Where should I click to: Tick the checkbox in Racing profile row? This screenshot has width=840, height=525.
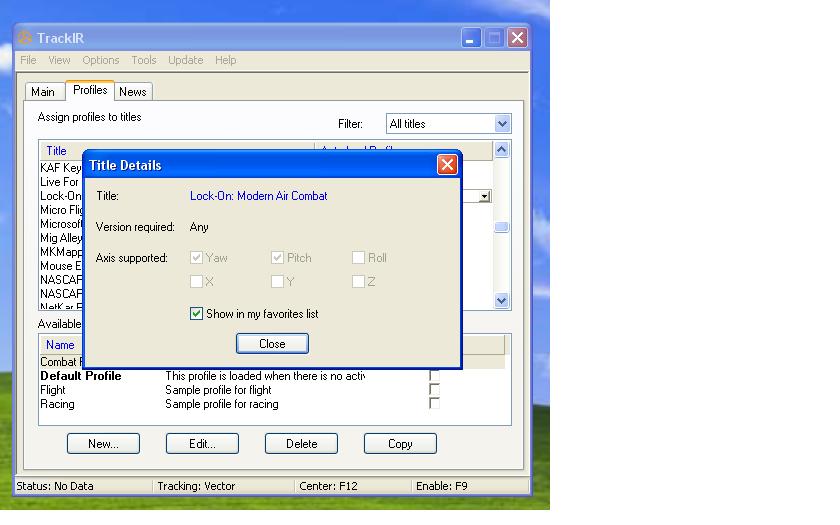tap(434, 403)
